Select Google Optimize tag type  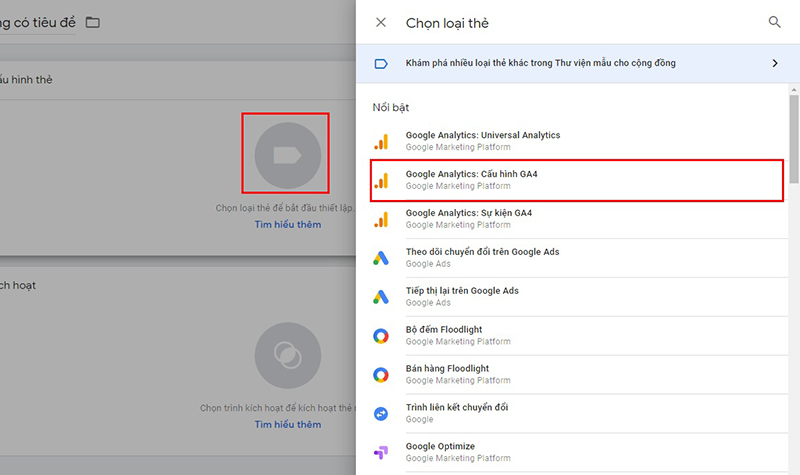[x=580, y=452]
